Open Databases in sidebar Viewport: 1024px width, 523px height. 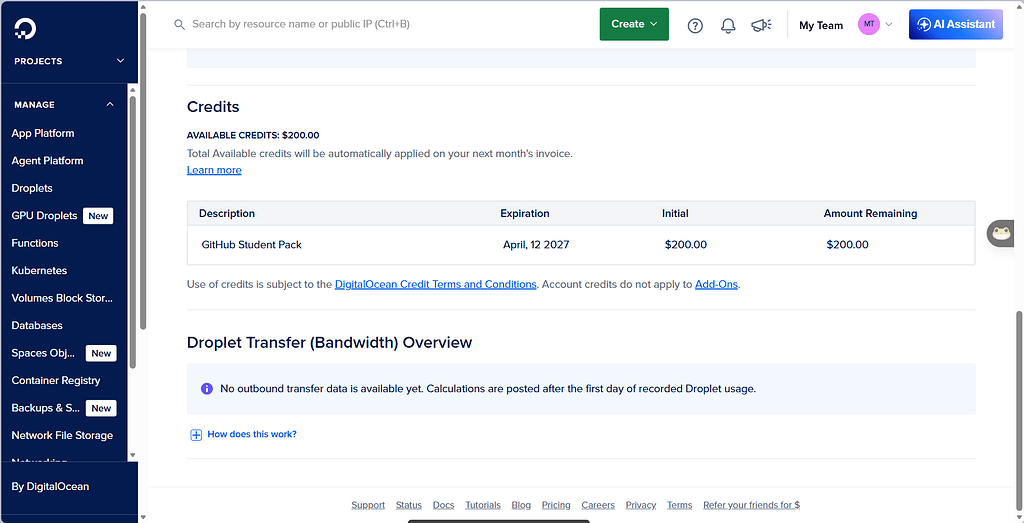[37, 325]
